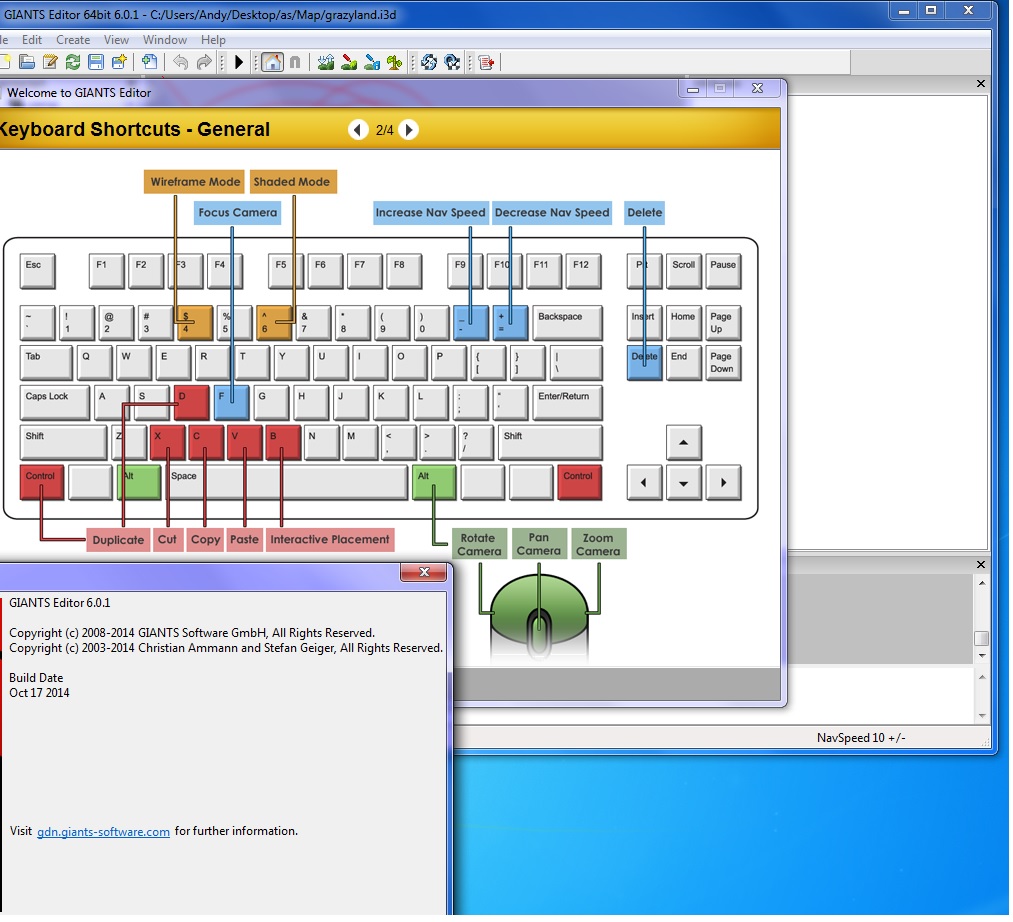Click the 'Decrease Nav Speed' label
This screenshot has width=1013, height=922.
point(552,213)
